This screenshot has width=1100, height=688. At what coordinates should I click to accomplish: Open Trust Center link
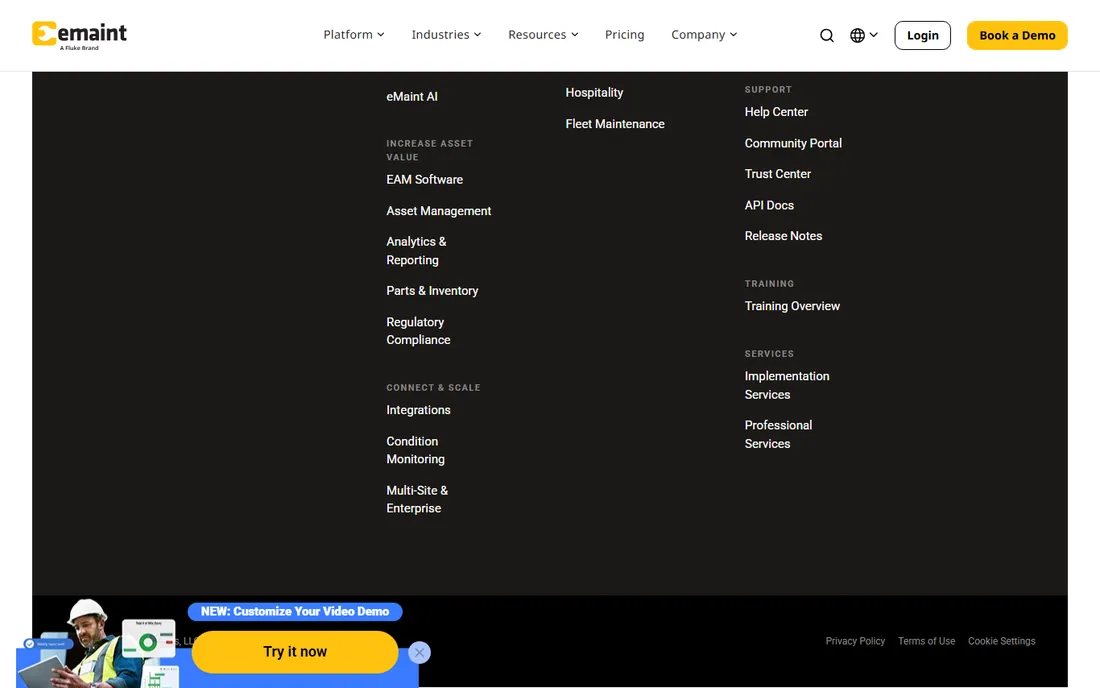(x=777, y=174)
